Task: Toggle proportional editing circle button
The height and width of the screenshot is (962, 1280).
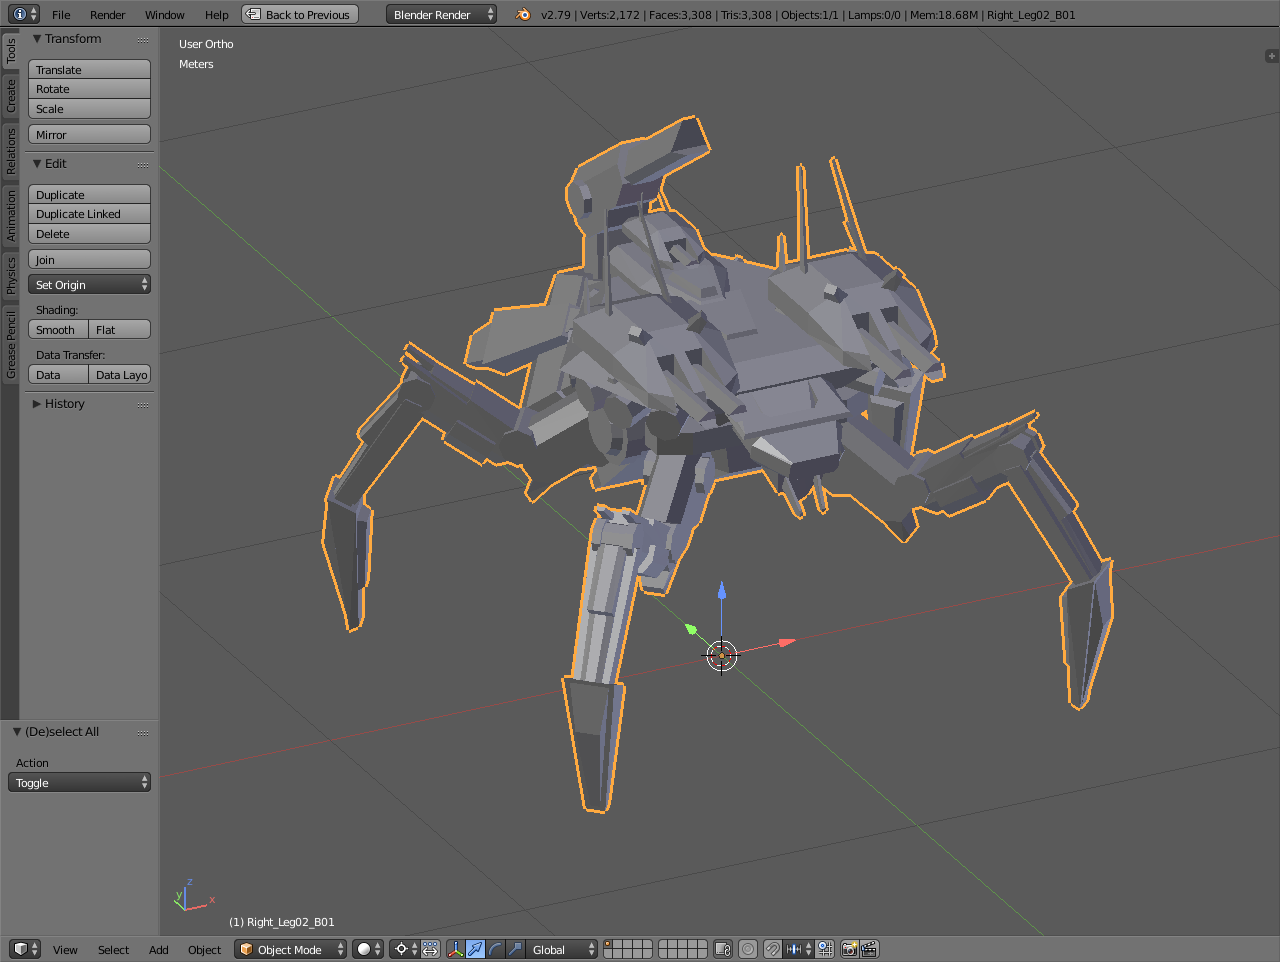Action: [748, 949]
